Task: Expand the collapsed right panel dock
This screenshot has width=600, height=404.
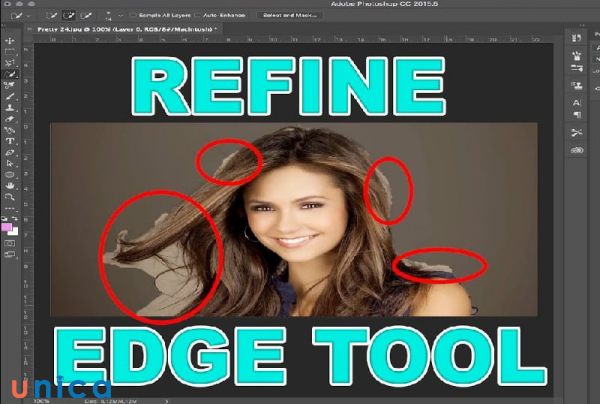Action: (582, 25)
